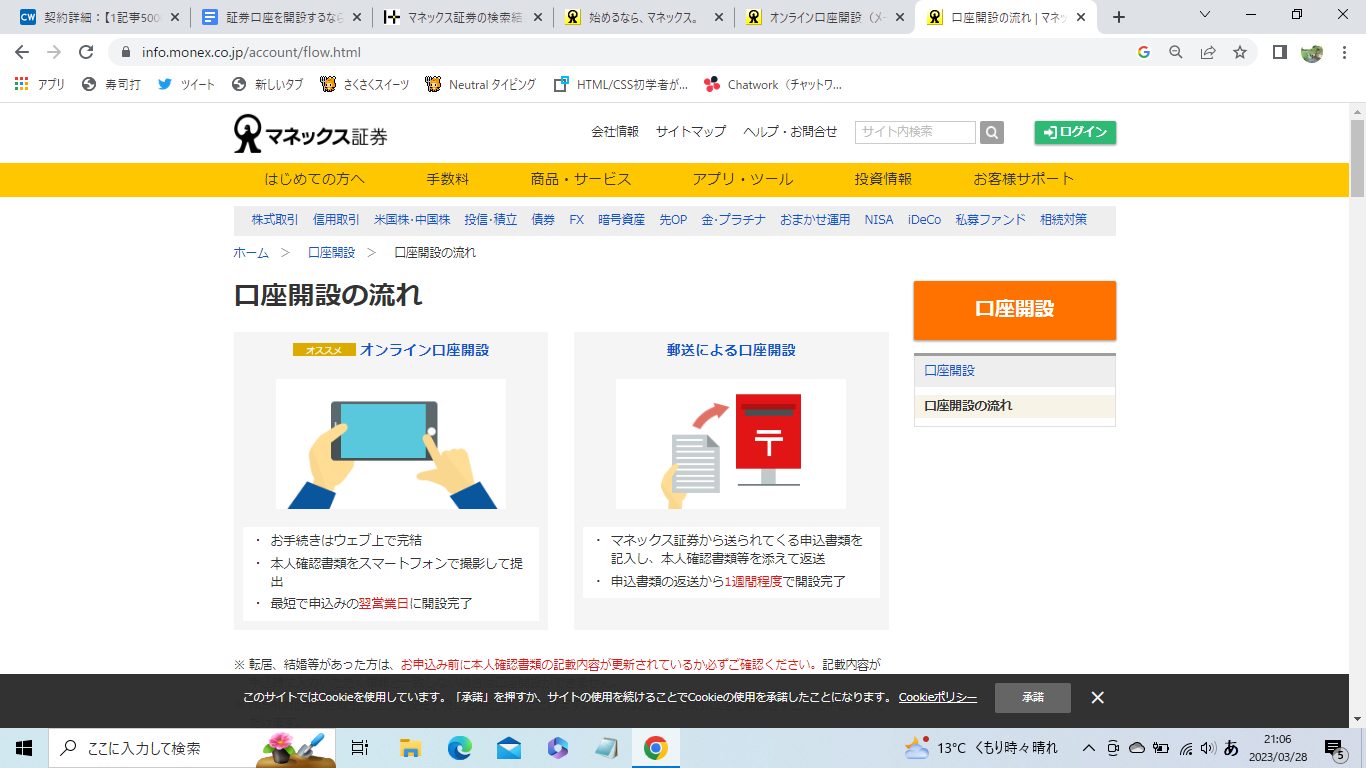Click the tablet illustration for online opening
Screen dimensions: 1366x768
391,444
